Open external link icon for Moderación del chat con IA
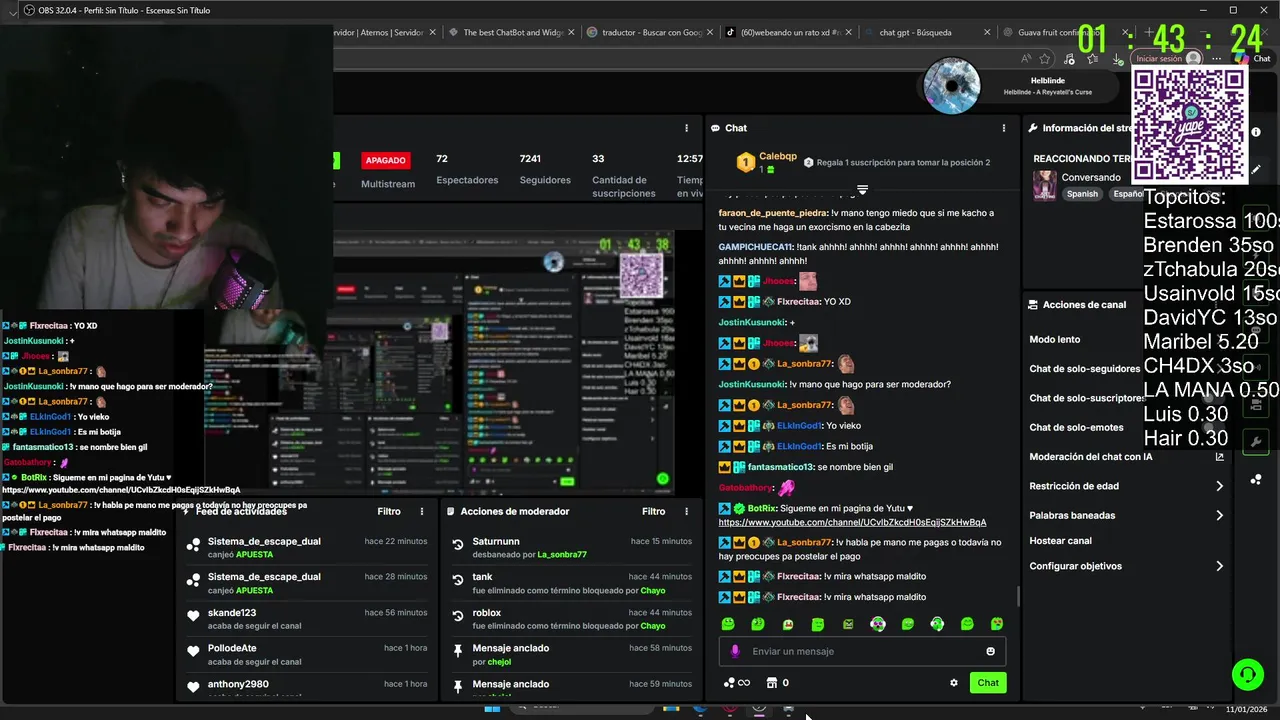Image resolution: width=1280 pixels, height=720 pixels. (x=1219, y=457)
